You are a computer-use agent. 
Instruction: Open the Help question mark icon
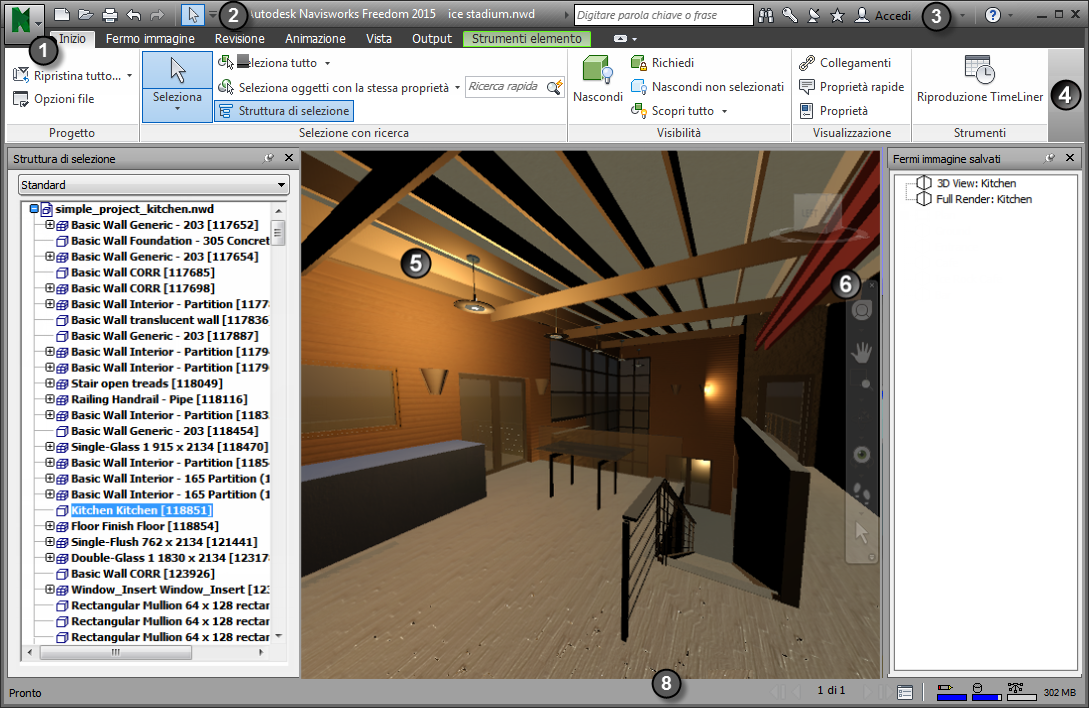click(x=993, y=15)
